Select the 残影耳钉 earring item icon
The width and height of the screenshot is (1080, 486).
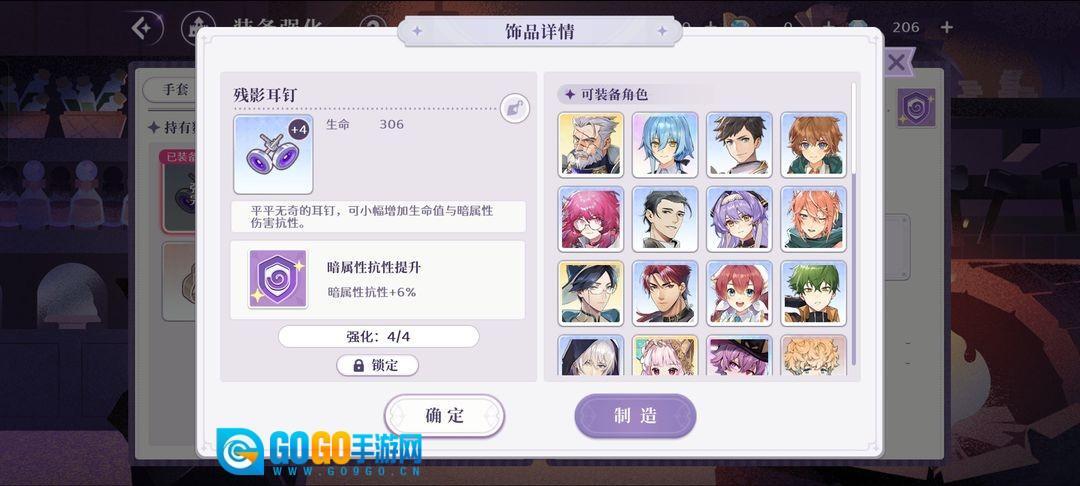coord(273,154)
